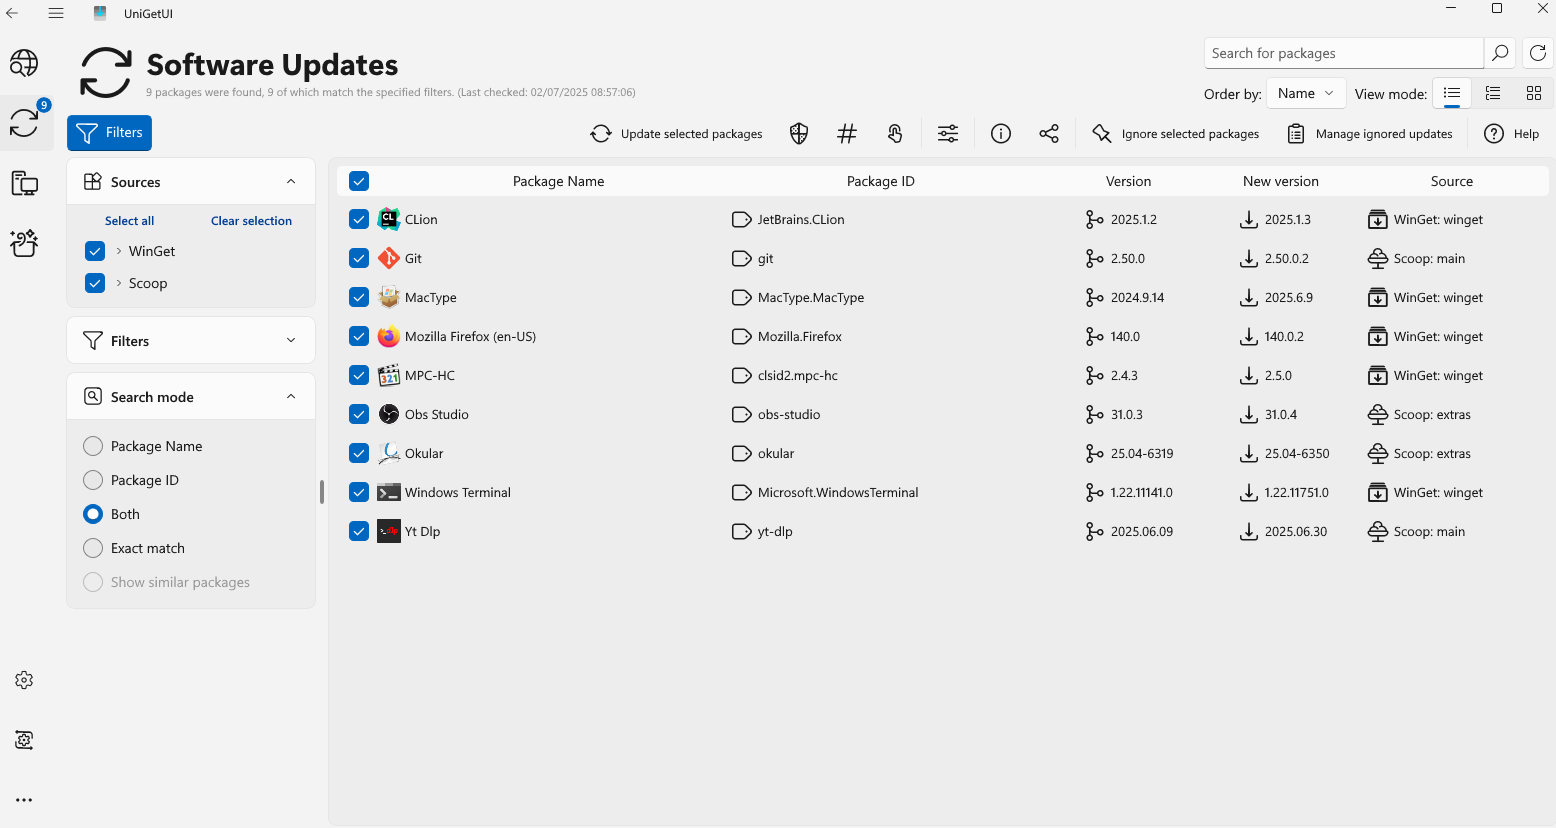The width and height of the screenshot is (1556, 828).
Task: Show package details info icon
Action: pyautogui.click(x=1001, y=133)
